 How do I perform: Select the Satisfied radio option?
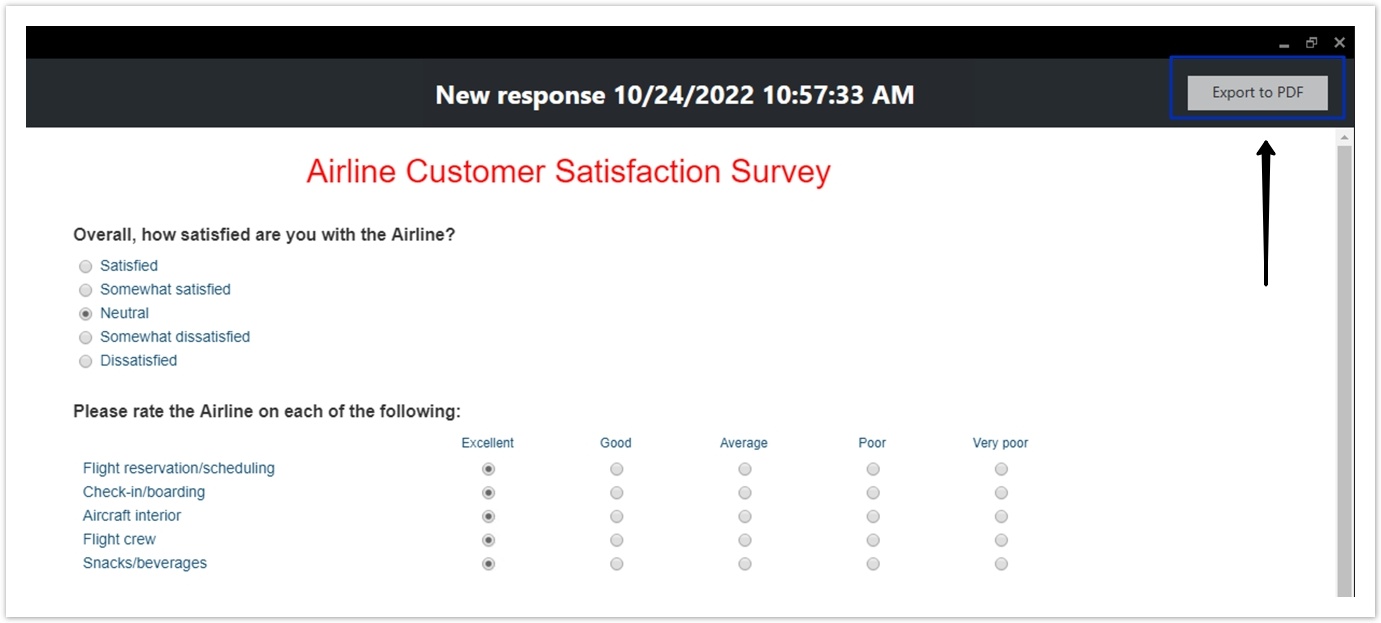[86, 266]
